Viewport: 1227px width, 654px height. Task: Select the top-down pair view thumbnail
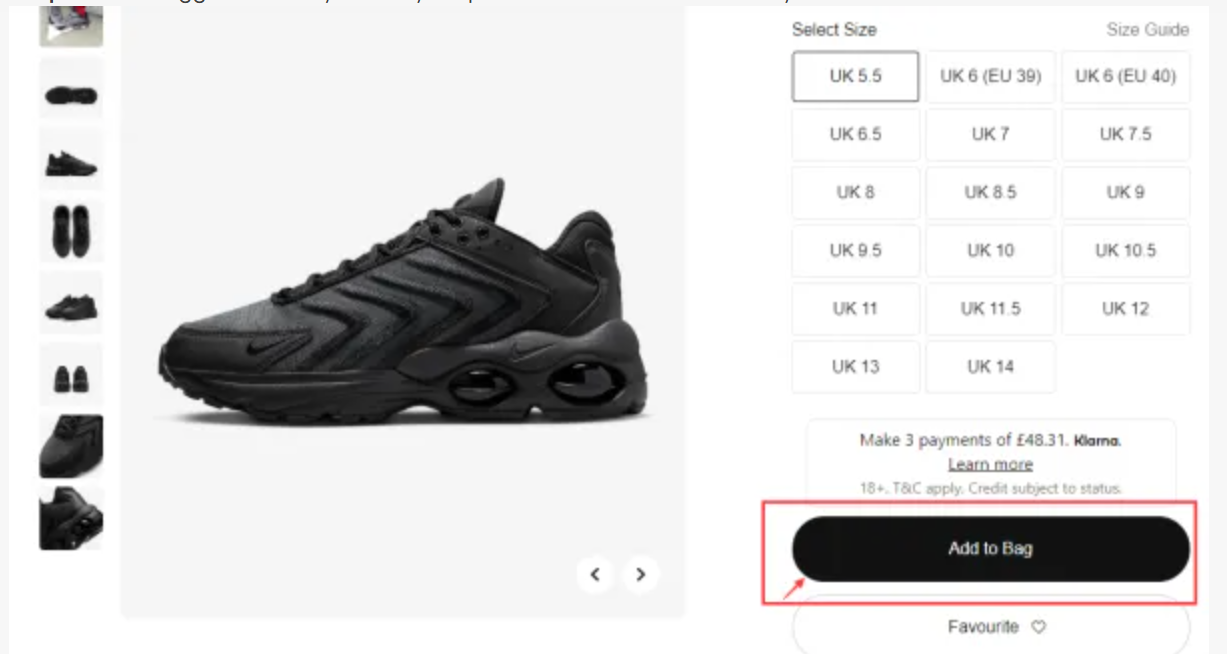click(71, 232)
